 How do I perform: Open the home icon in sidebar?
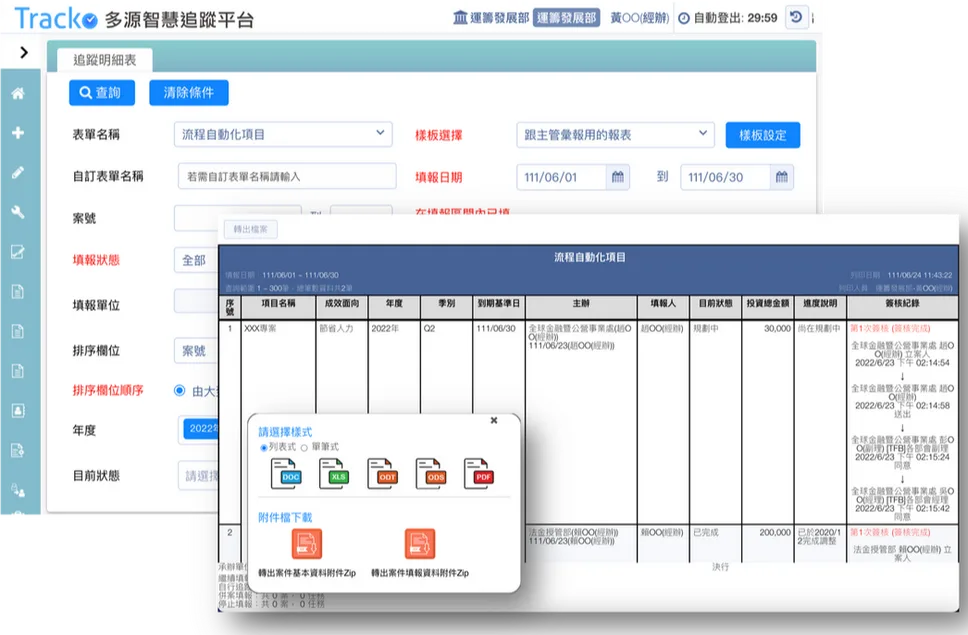(x=18, y=93)
